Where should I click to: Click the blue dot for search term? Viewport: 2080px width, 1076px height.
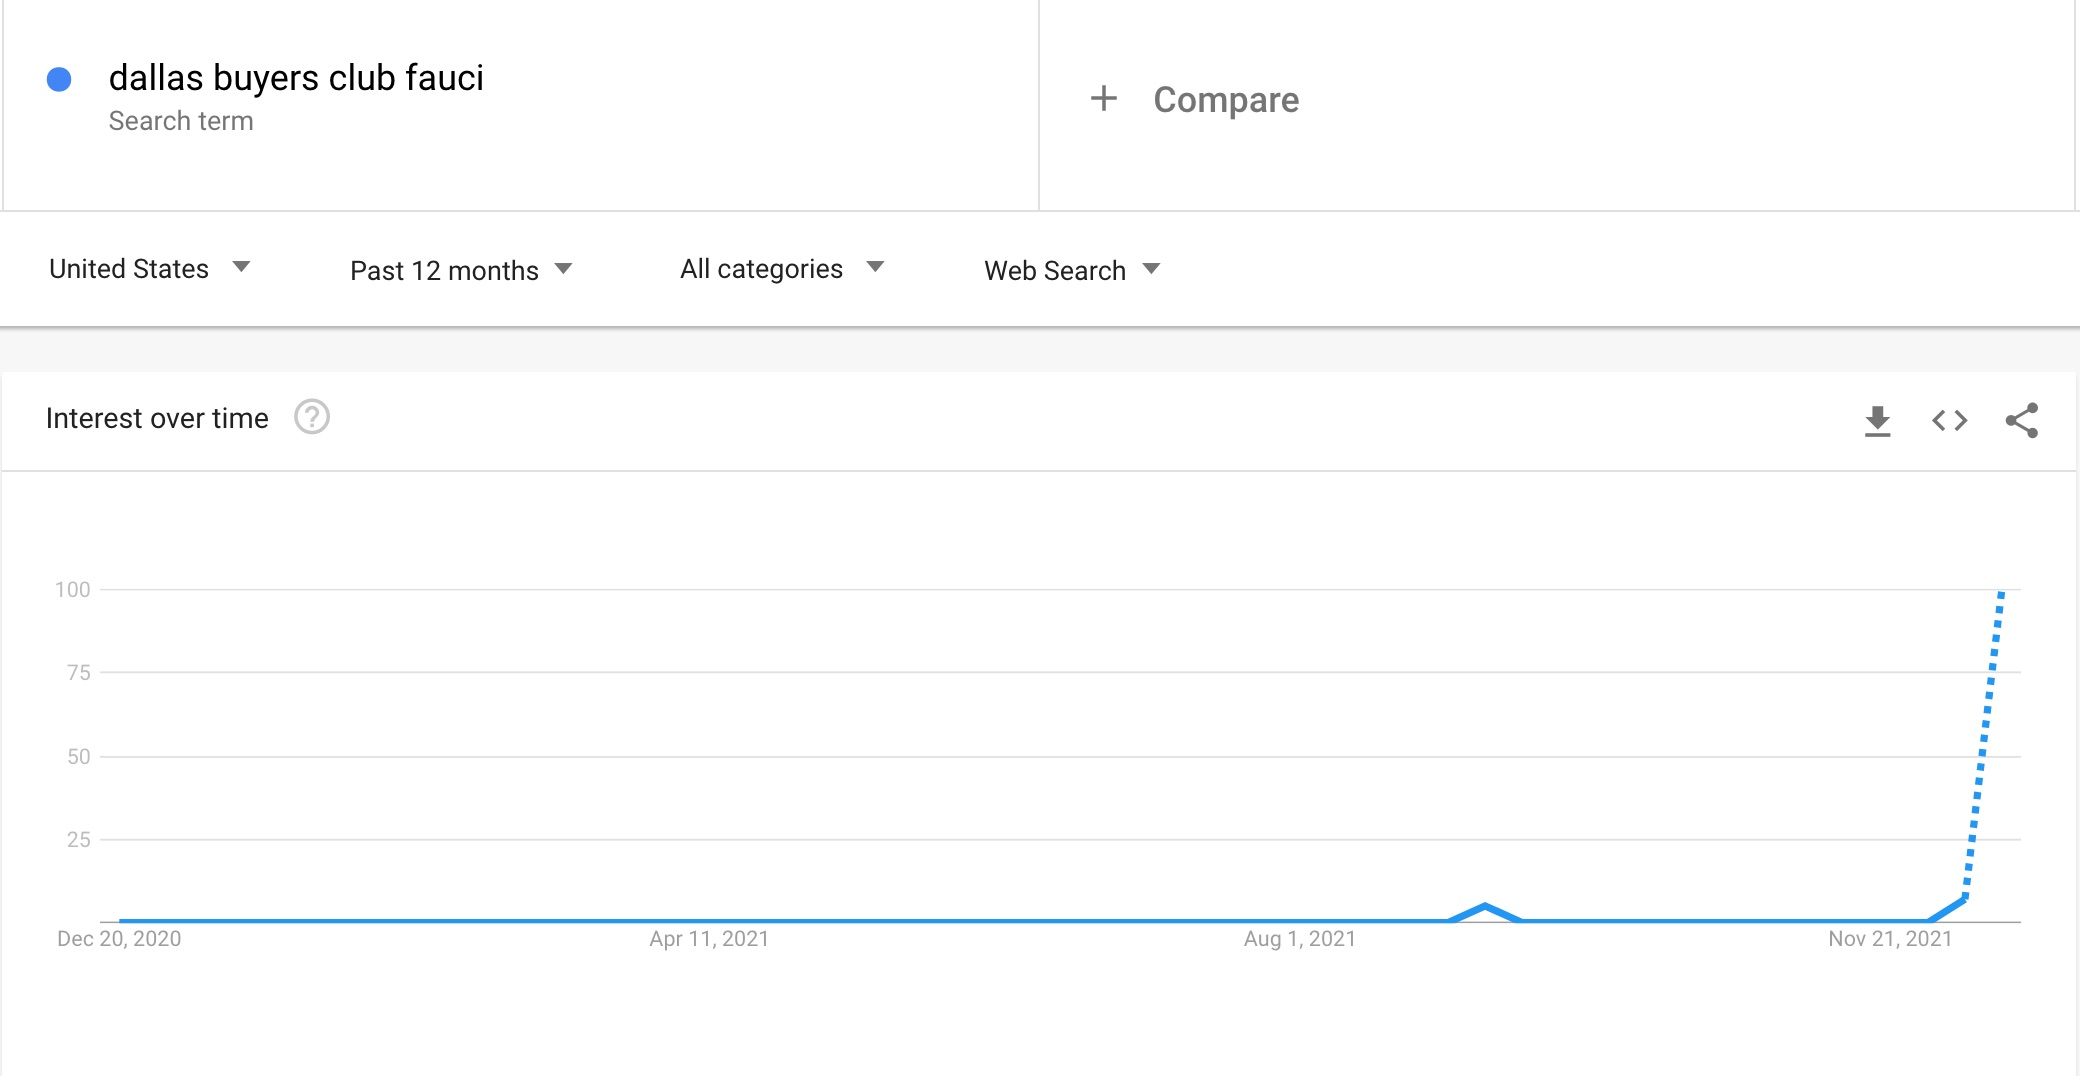[x=59, y=79]
